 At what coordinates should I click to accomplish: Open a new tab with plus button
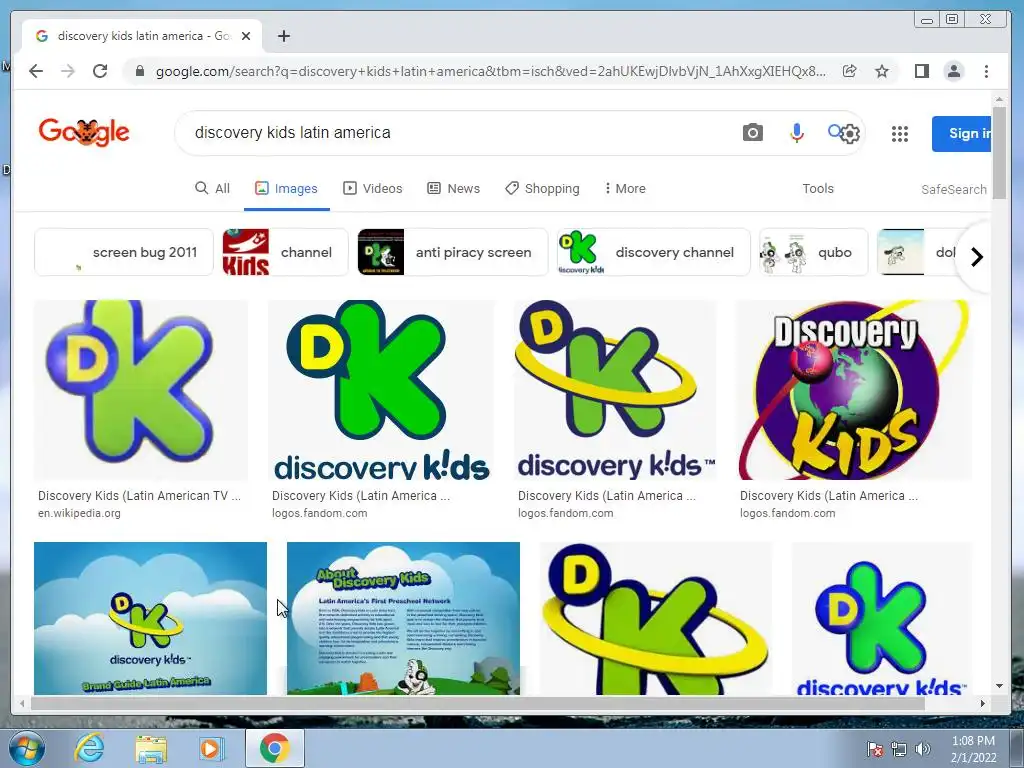point(283,37)
